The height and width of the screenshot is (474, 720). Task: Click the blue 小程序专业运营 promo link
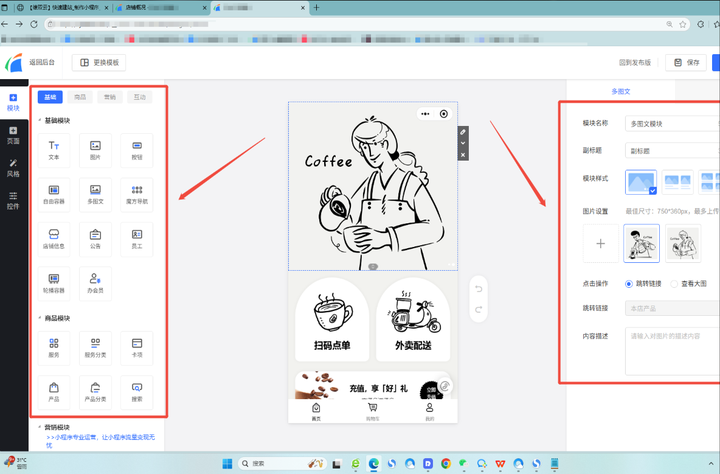101,441
